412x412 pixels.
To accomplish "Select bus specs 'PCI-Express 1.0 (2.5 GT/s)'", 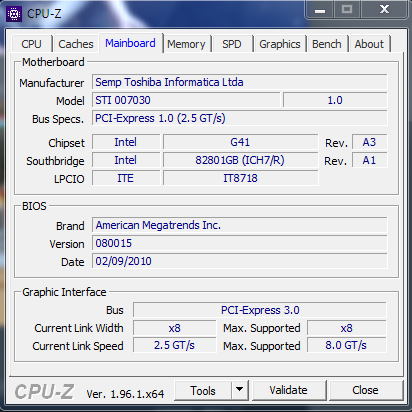I will pos(240,118).
